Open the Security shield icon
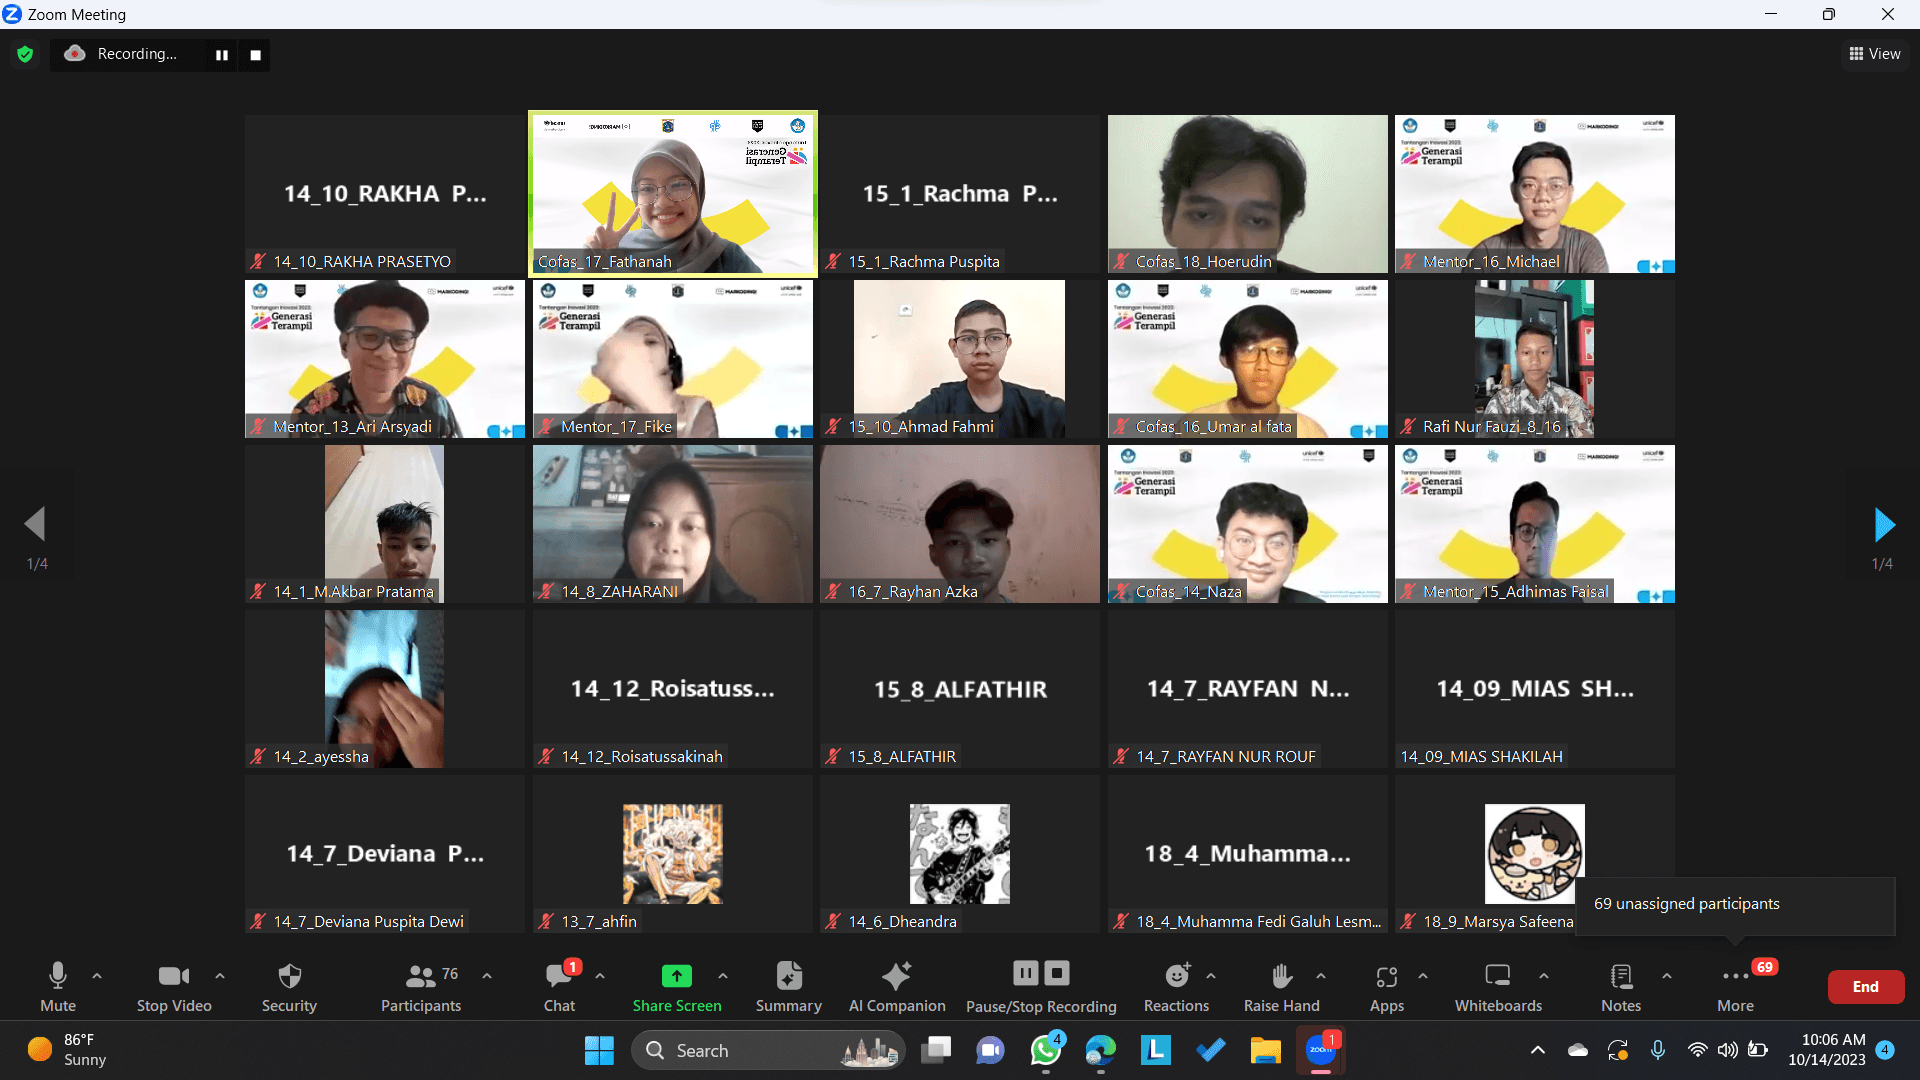 (x=289, y=977)
